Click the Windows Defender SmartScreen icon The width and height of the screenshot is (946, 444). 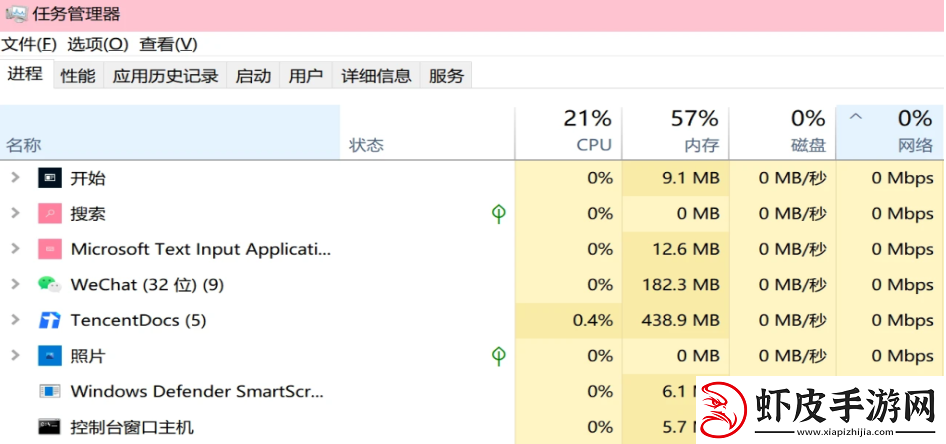[49, 391]
